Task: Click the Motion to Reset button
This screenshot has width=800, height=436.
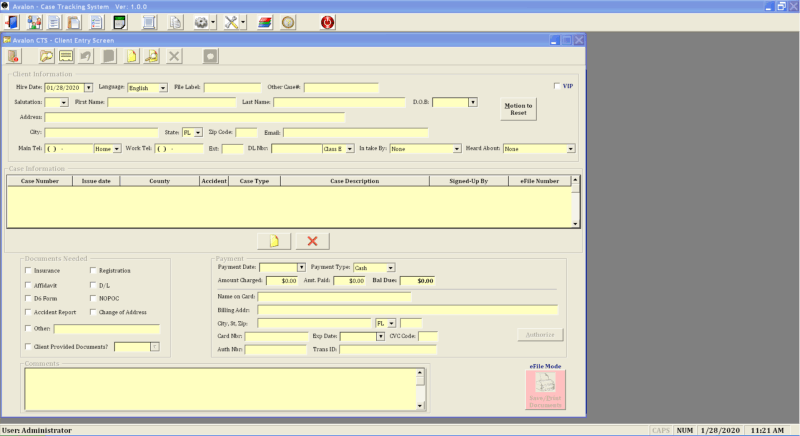Action: (518, 109)
